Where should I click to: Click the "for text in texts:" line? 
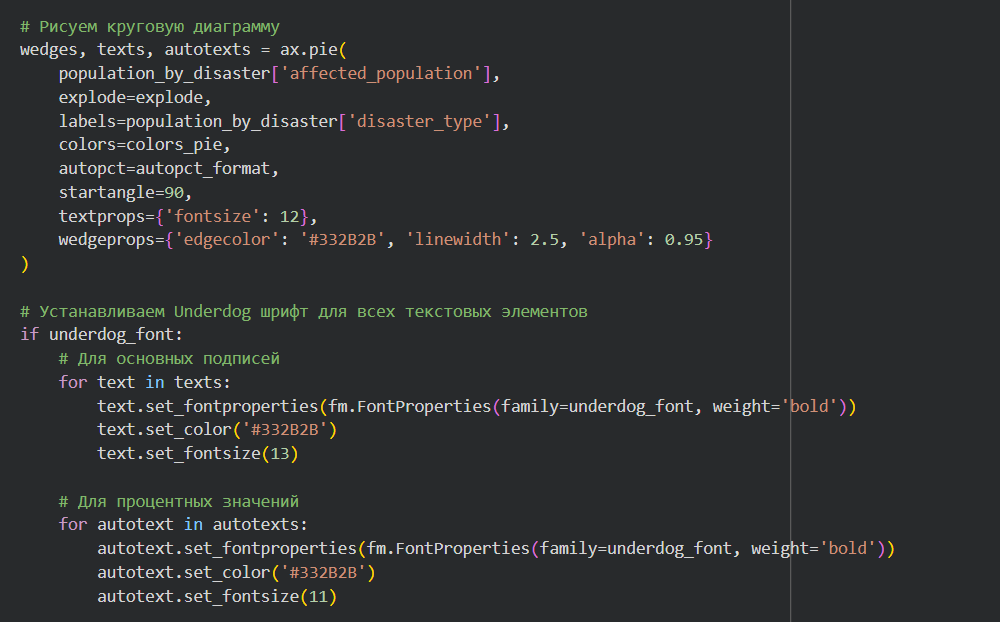pos(145,382)
